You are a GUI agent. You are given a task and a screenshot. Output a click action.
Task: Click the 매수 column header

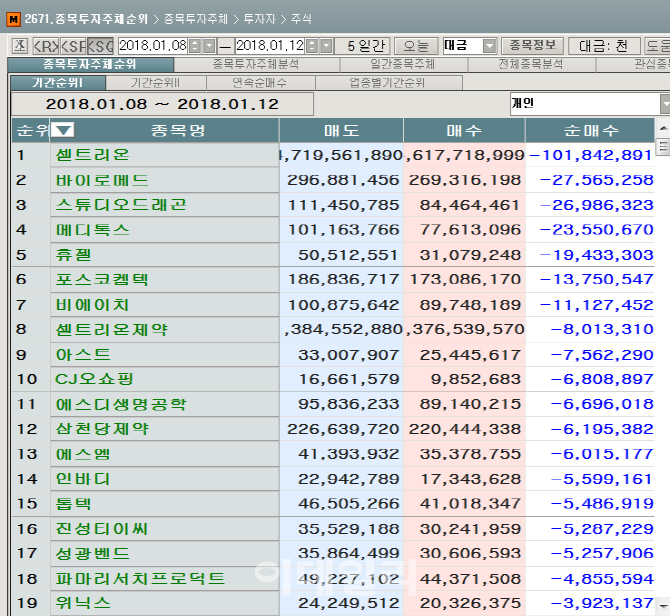(464, 130)
